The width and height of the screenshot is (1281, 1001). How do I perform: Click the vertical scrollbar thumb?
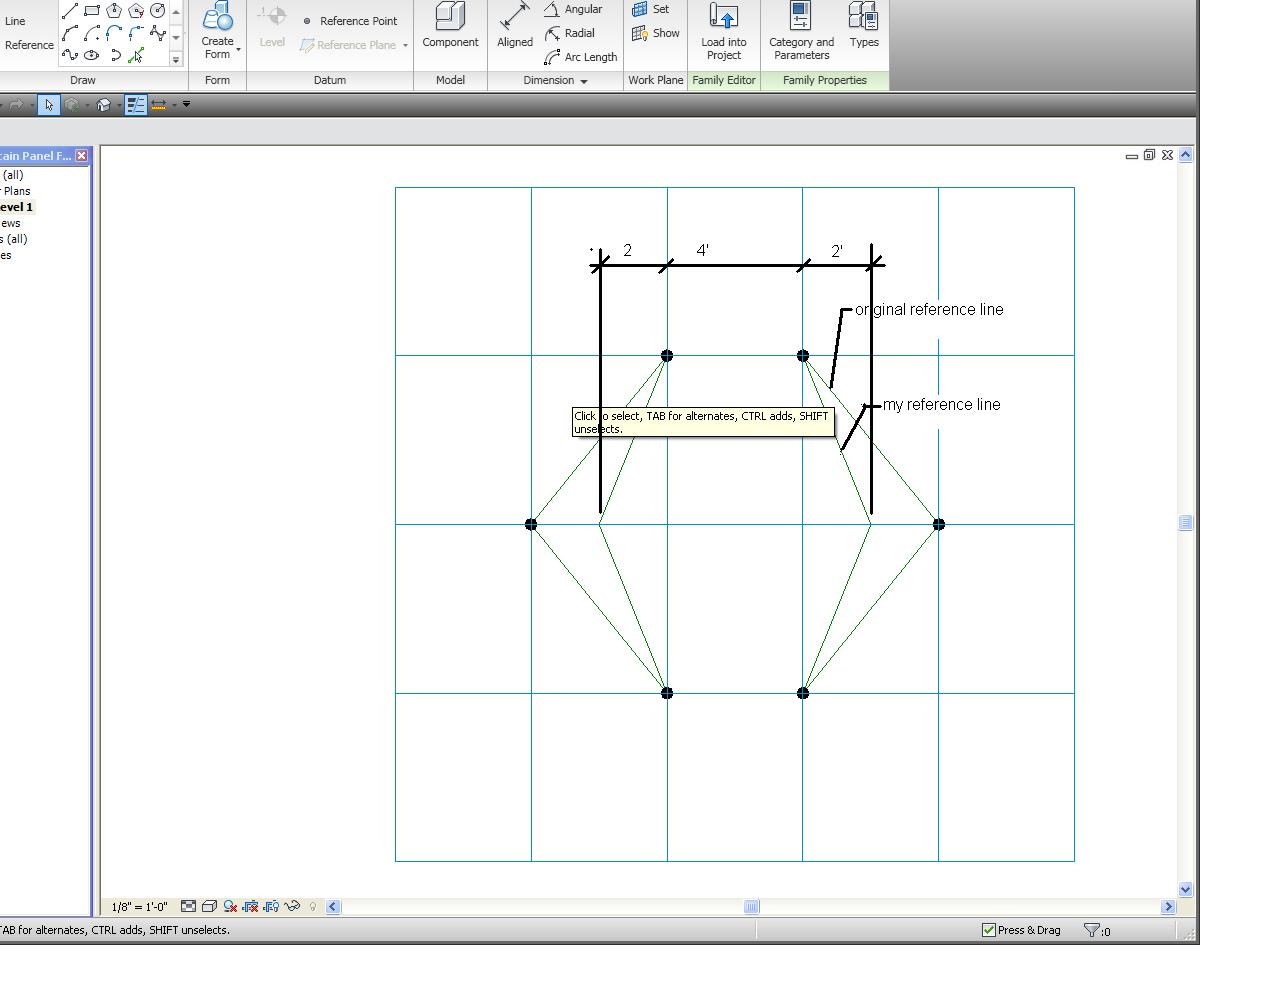[x=1186, y=523]
